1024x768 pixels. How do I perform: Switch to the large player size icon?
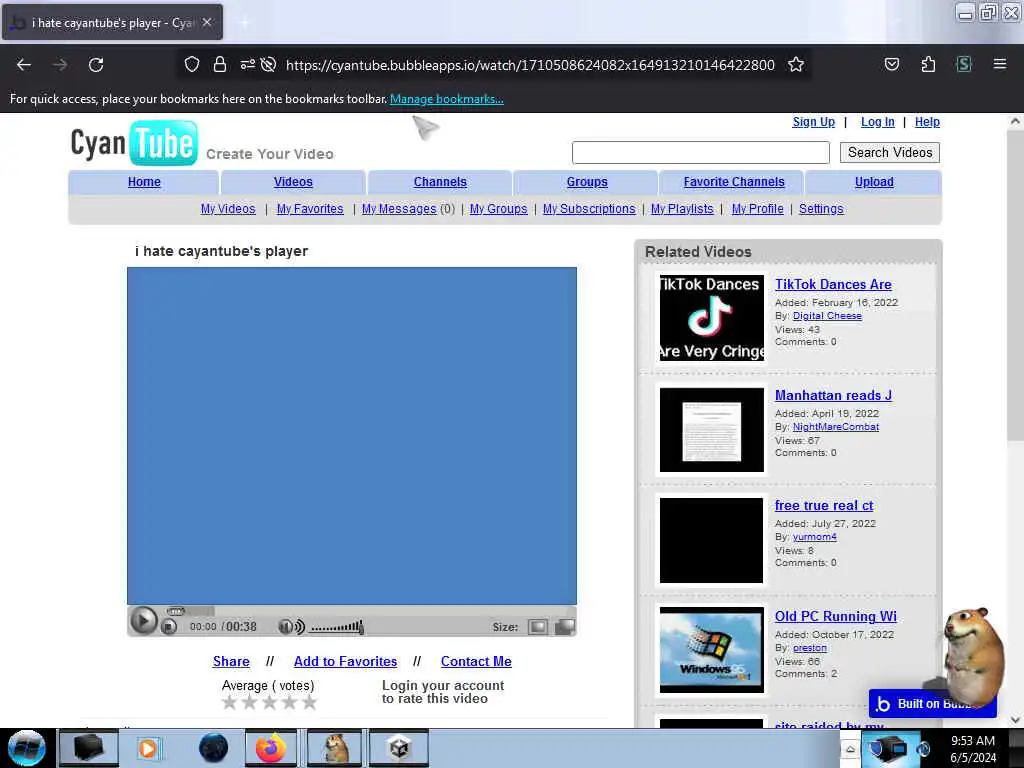565,627
